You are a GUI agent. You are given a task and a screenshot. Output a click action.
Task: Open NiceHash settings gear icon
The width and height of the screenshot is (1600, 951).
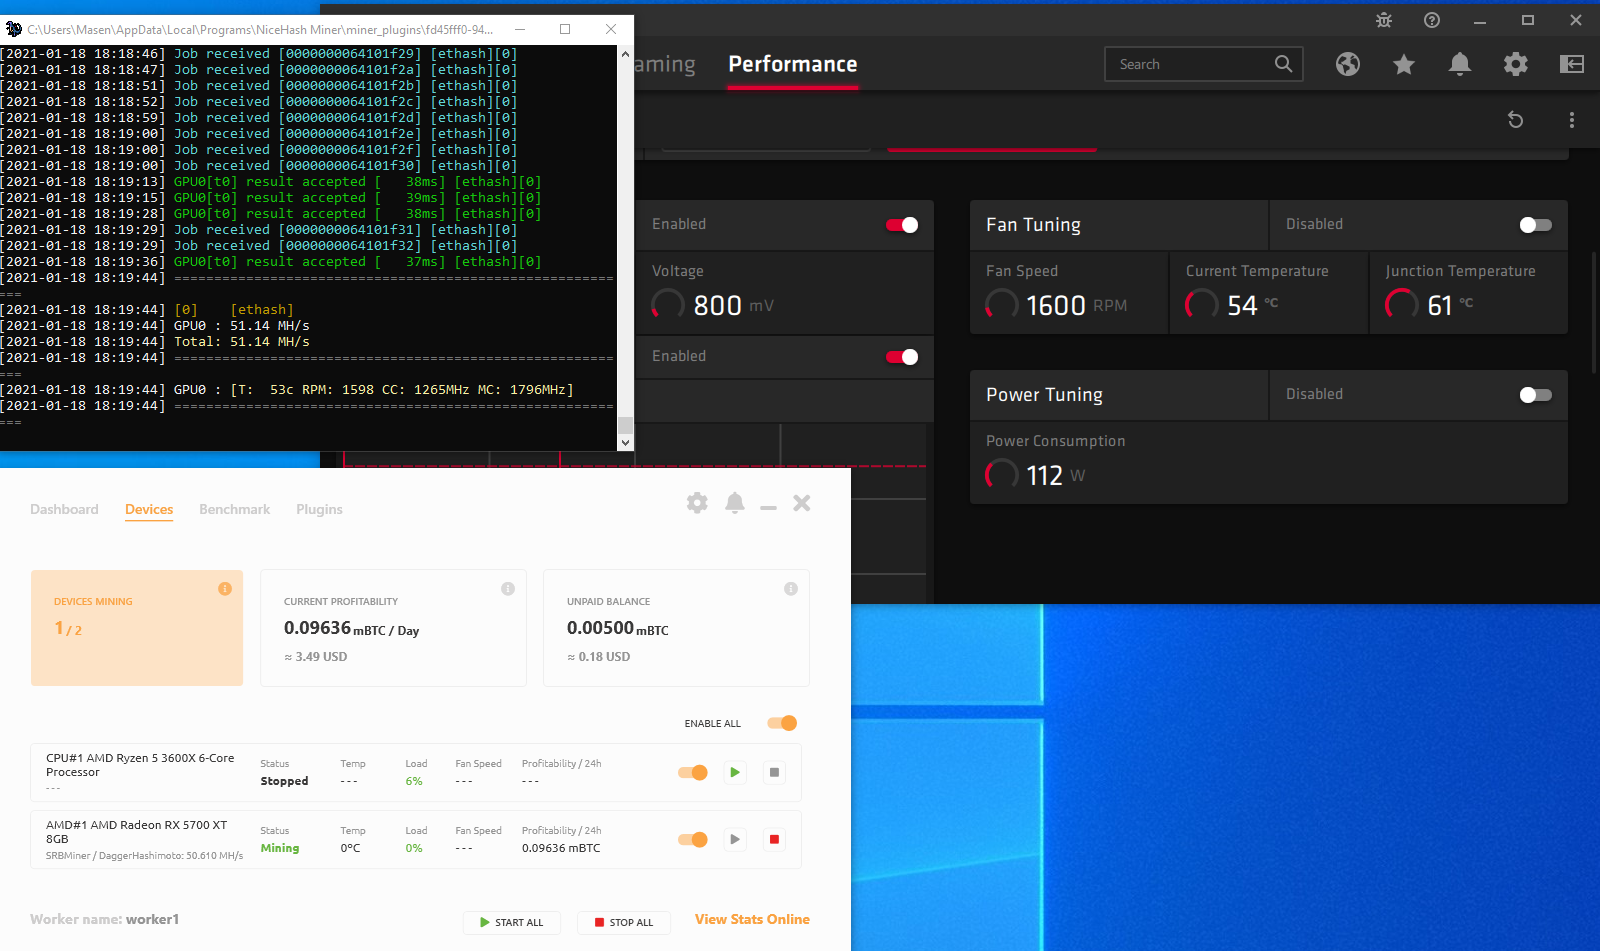point(697,503)
